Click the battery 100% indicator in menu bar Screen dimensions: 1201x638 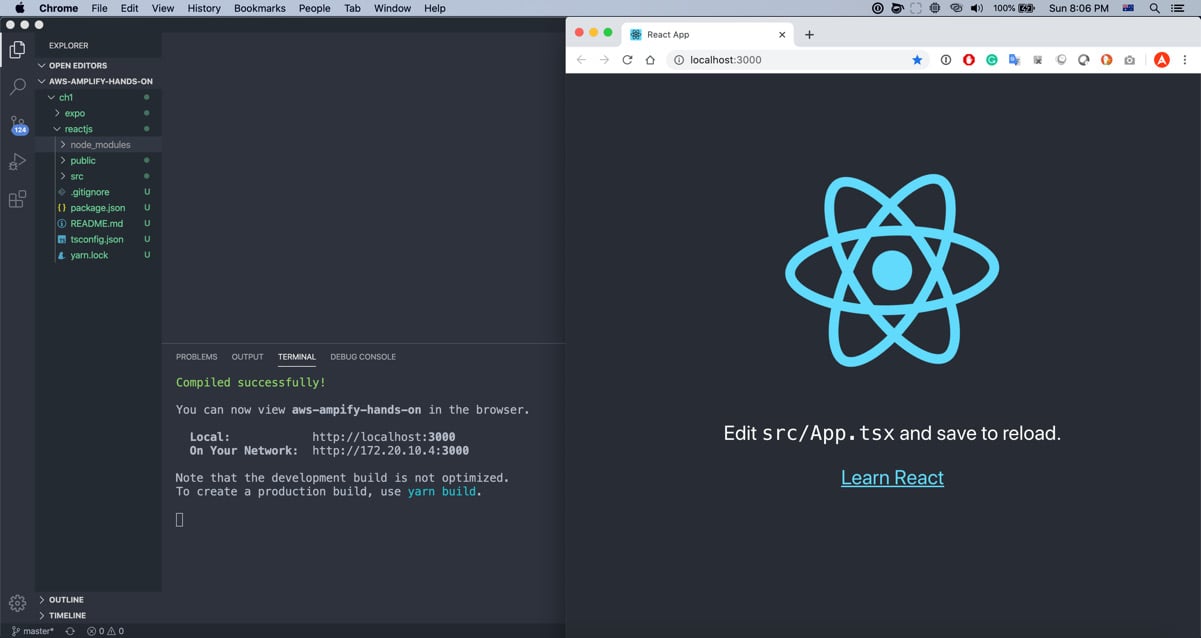click(1012, 8)
